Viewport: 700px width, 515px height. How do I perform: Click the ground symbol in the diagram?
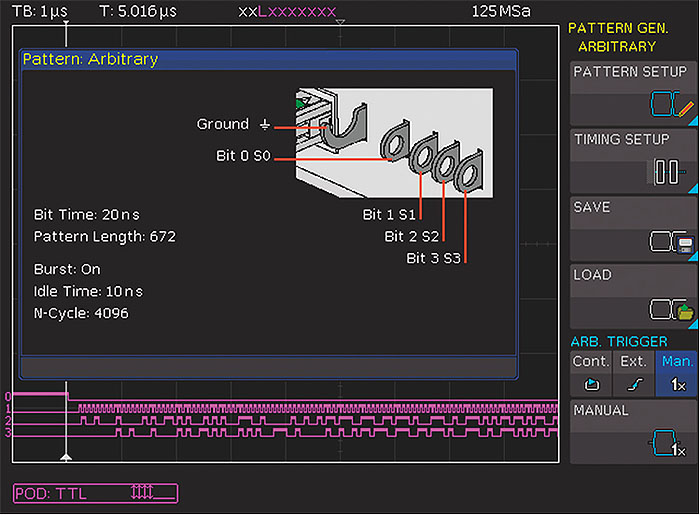coord(265,125)
